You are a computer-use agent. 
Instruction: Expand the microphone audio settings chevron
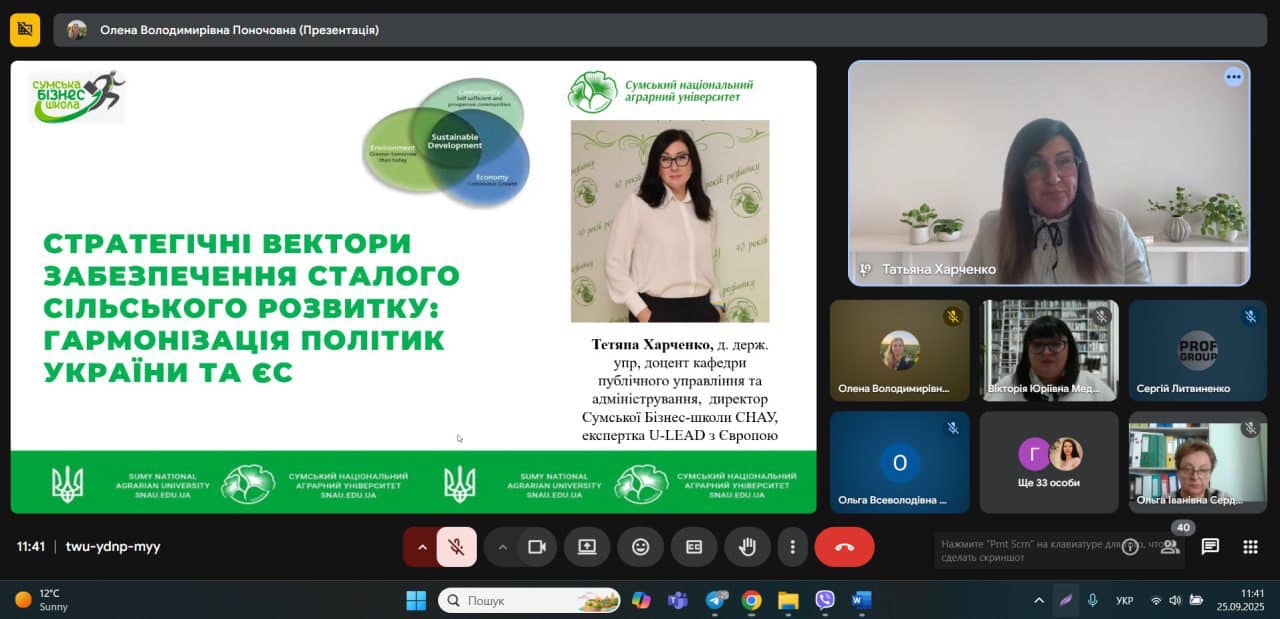pos(421,547)
